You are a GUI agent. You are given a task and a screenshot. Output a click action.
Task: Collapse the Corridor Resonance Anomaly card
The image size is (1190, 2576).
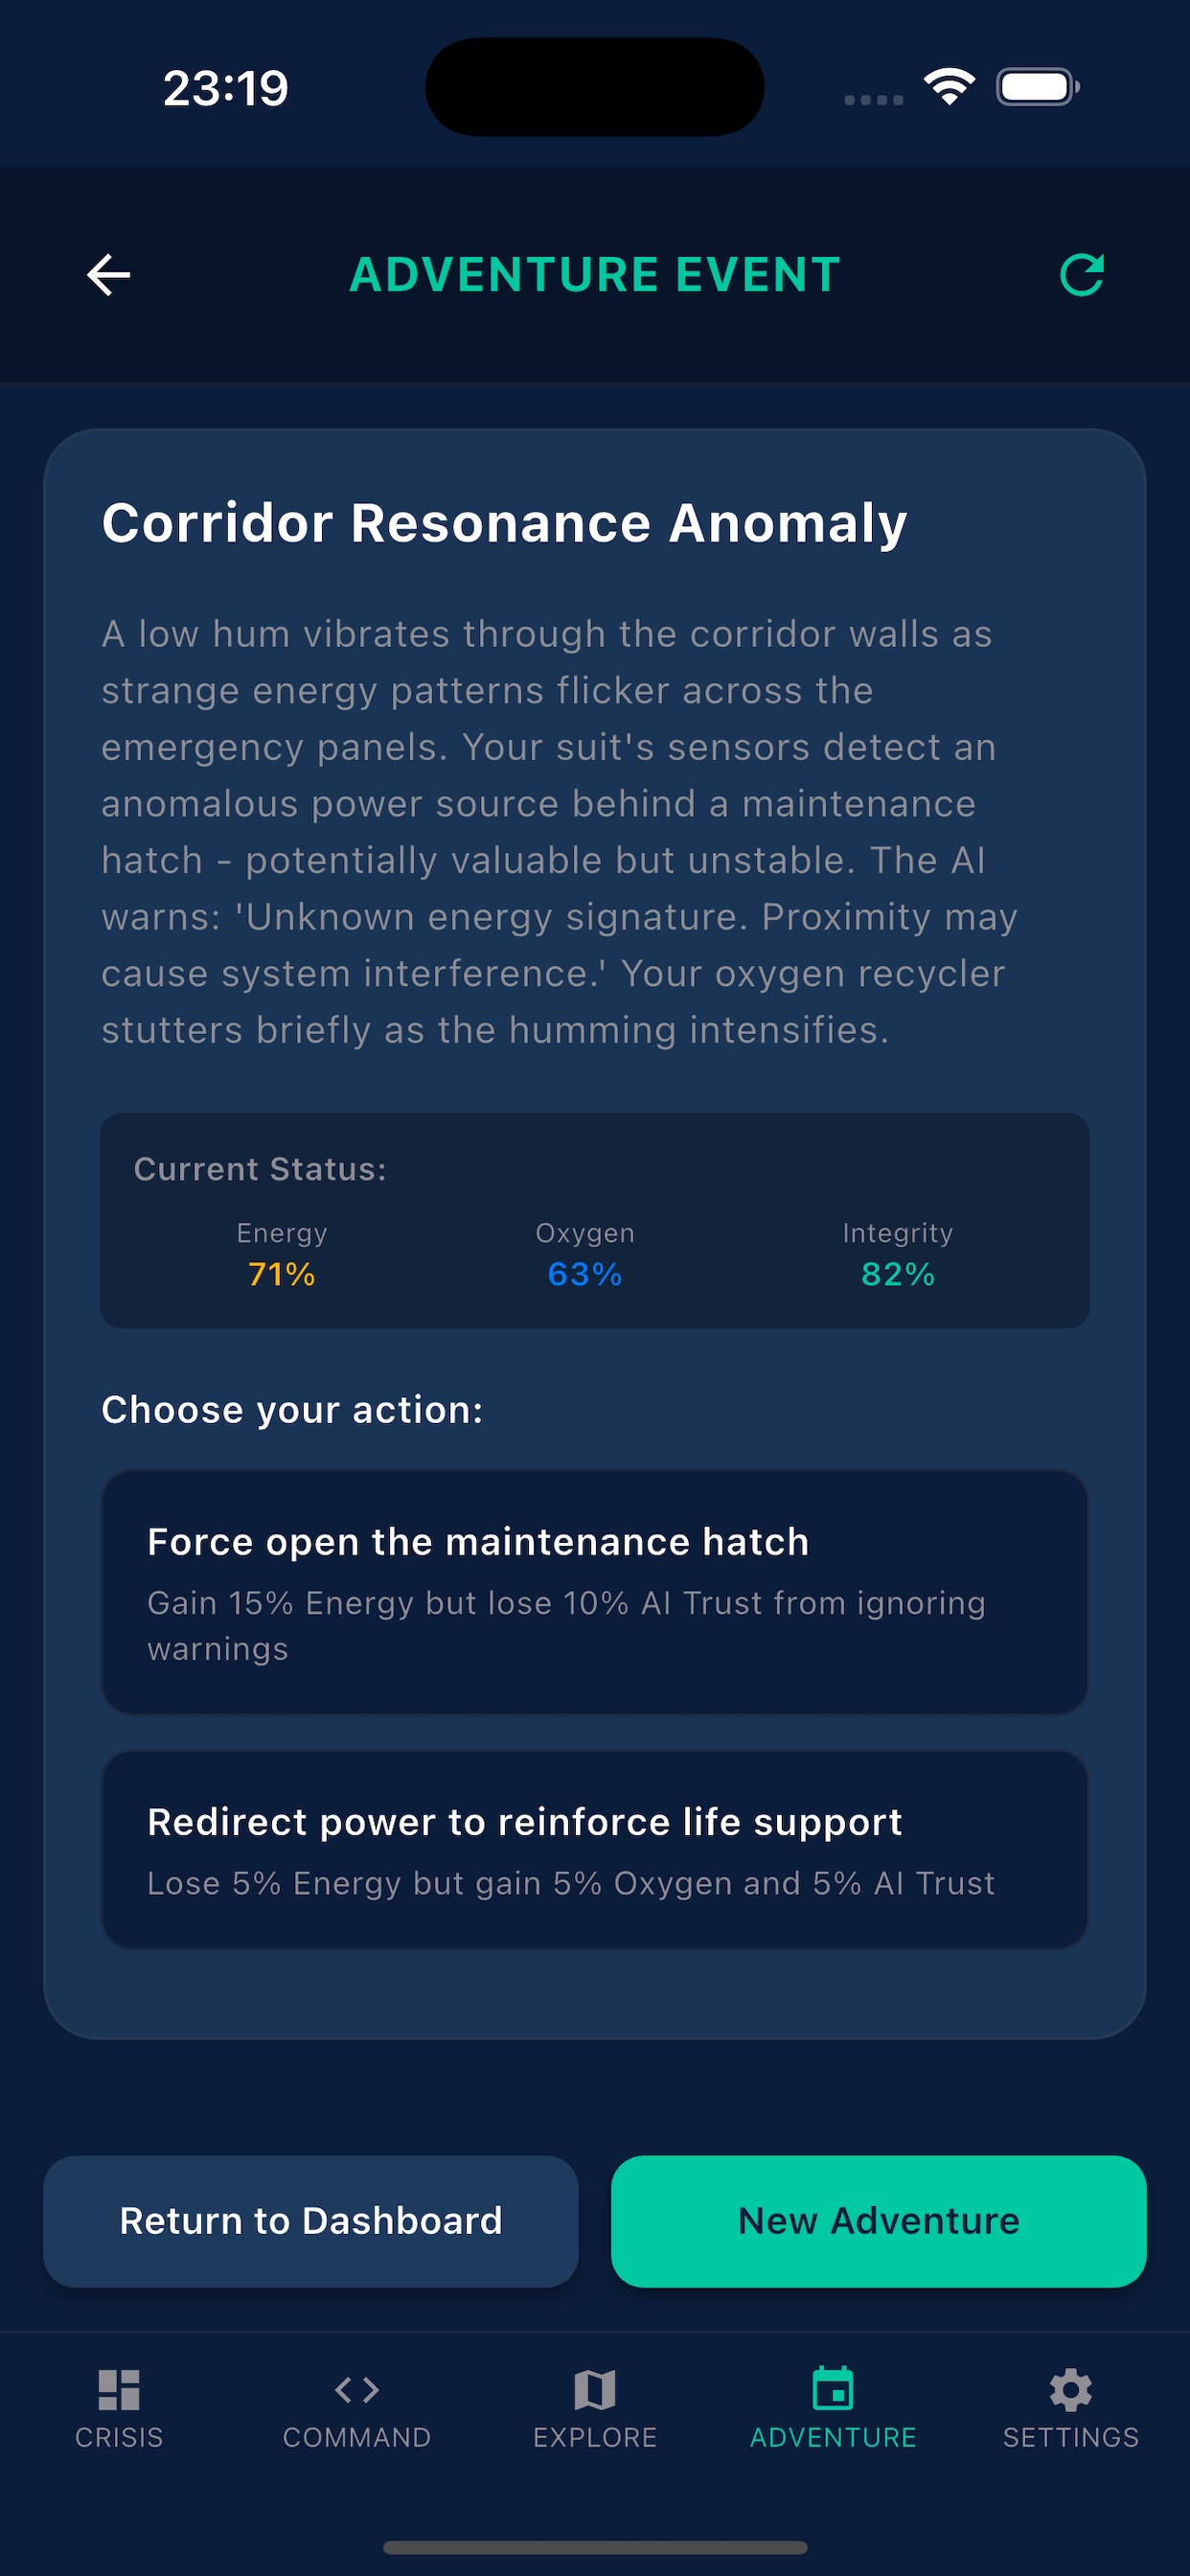click(x=504, y=522)
